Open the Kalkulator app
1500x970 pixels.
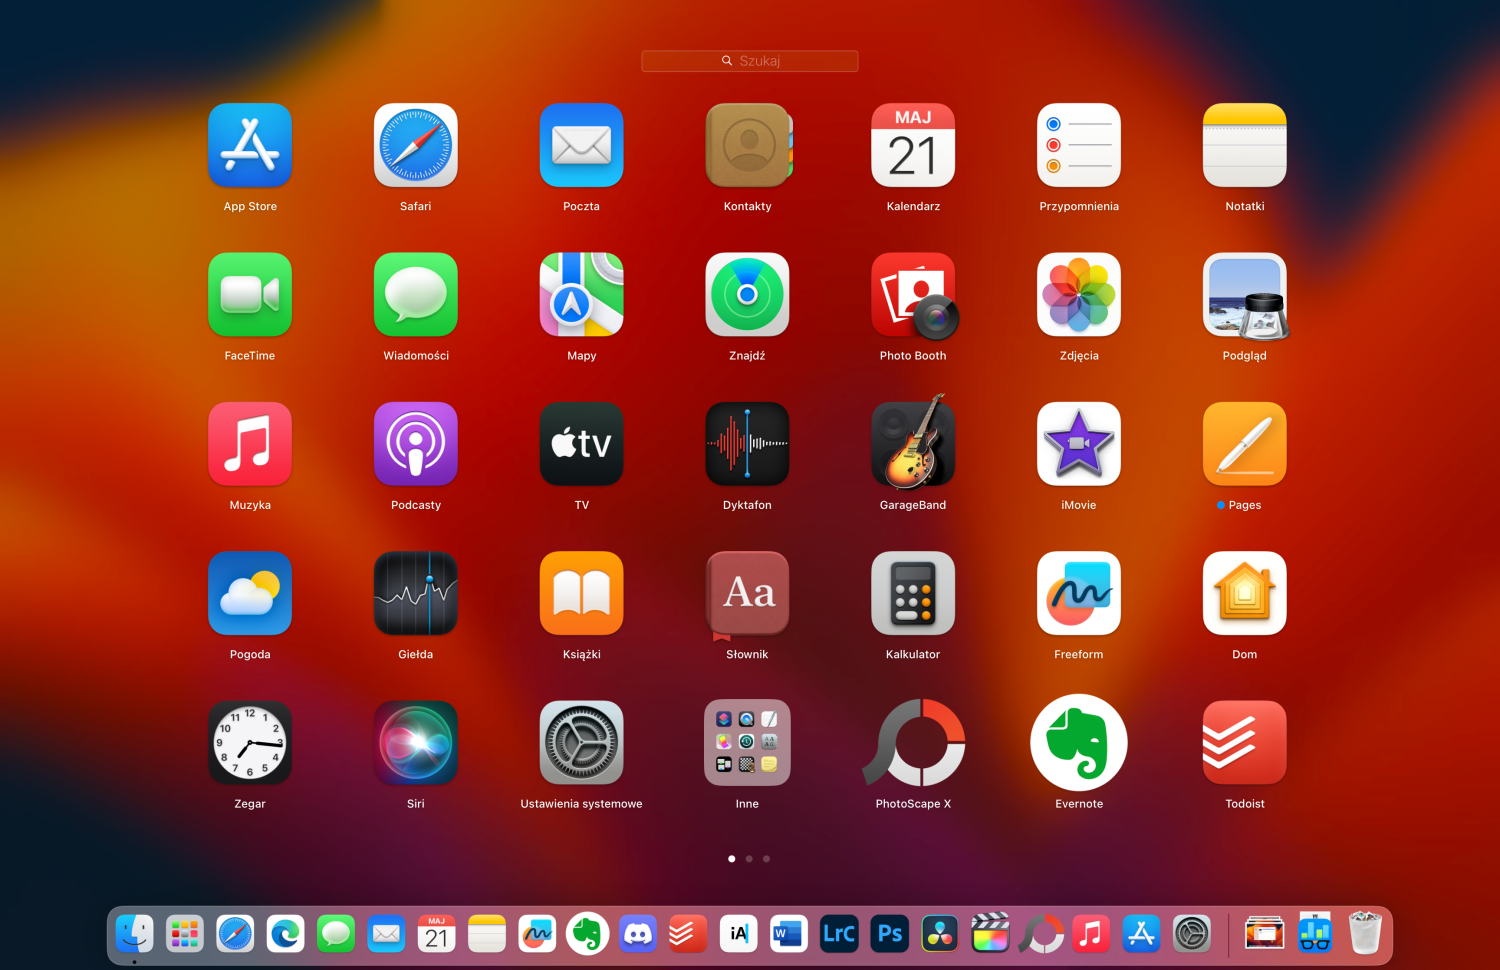[x=912, y=593]
